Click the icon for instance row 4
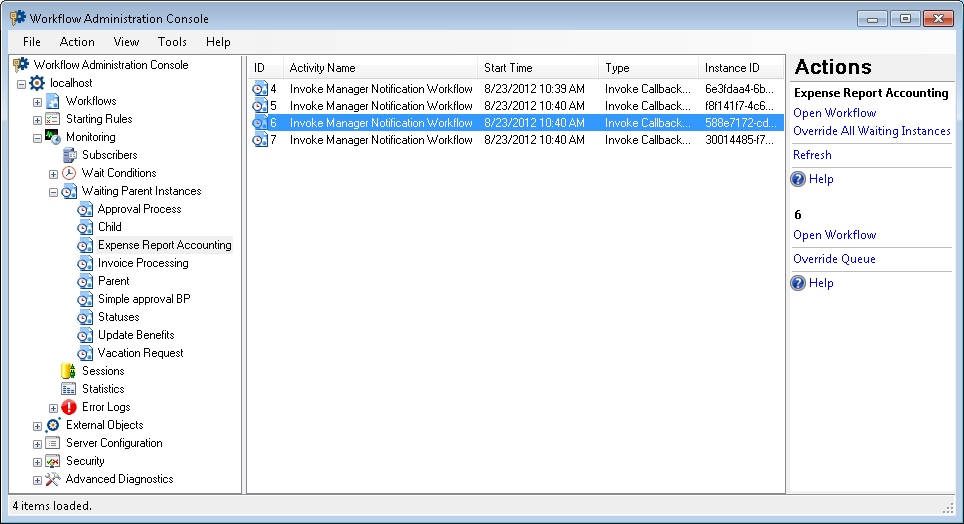 260,89
